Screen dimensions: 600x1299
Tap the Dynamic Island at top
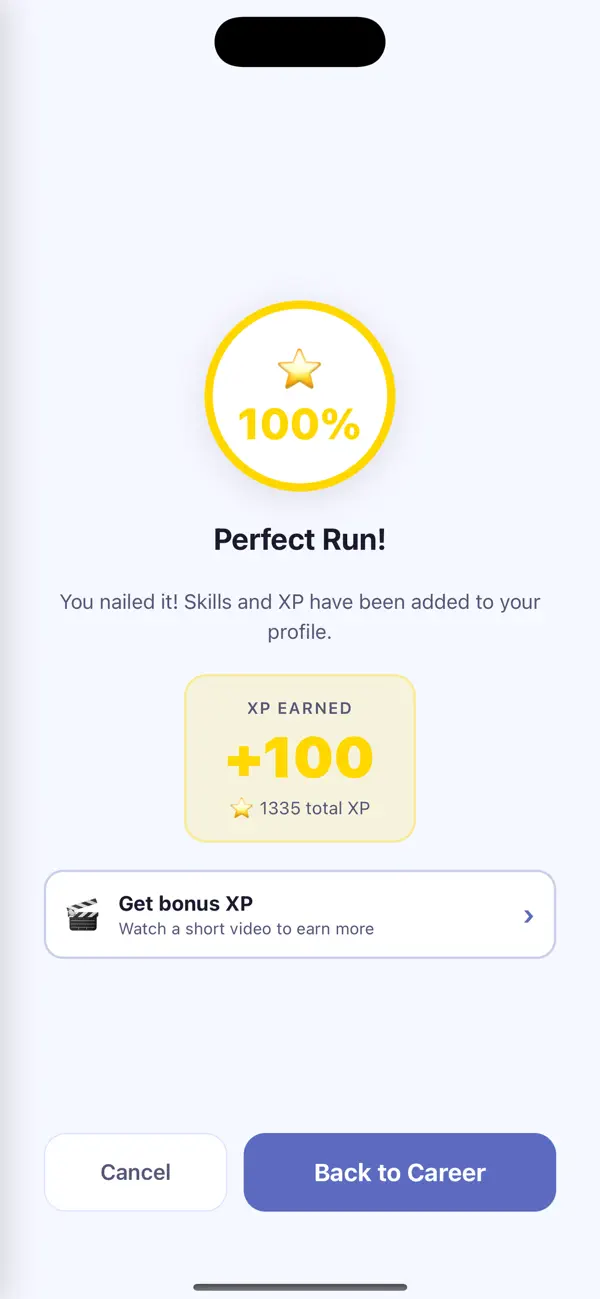tap(300, 42)
